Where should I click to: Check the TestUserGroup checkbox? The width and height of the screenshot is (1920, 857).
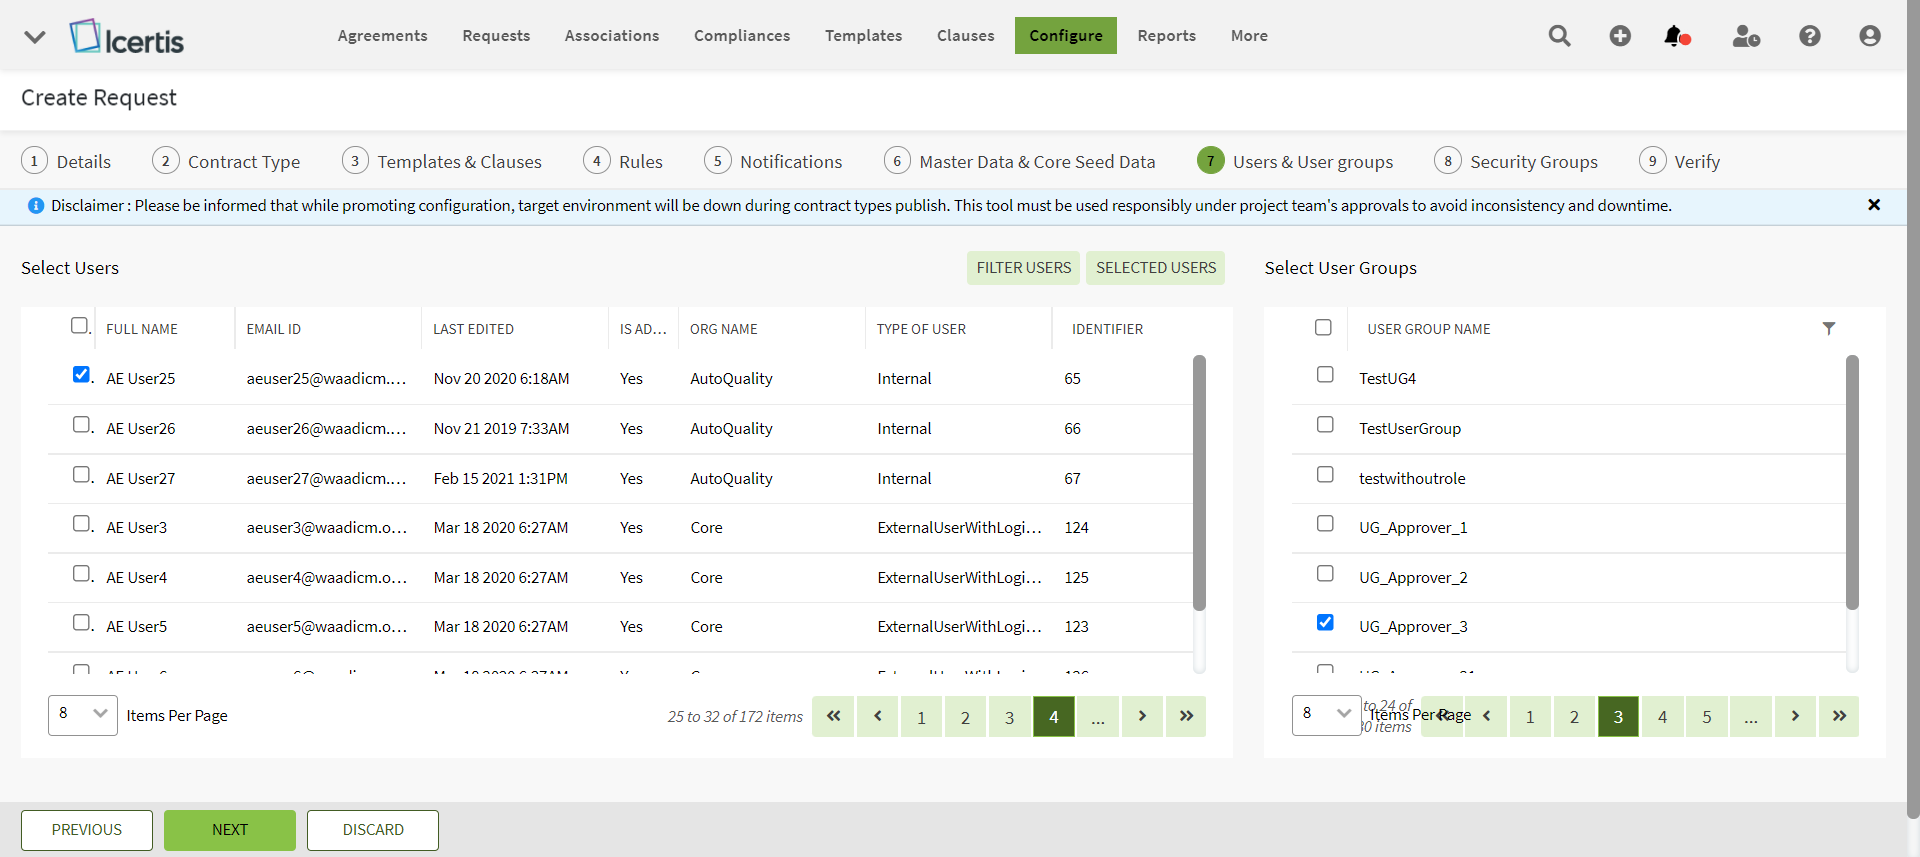pos(1325,425)
